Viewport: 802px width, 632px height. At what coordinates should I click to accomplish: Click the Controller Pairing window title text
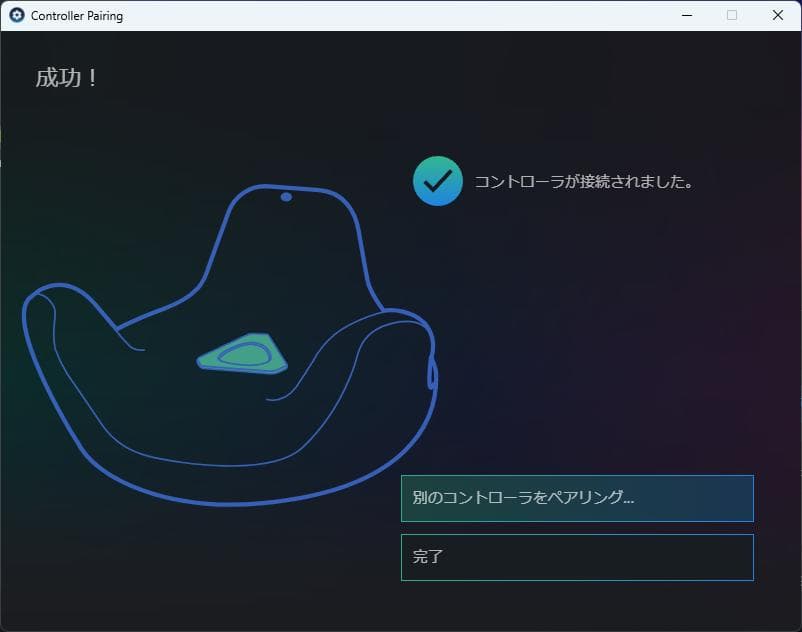[x=77, y=16]
